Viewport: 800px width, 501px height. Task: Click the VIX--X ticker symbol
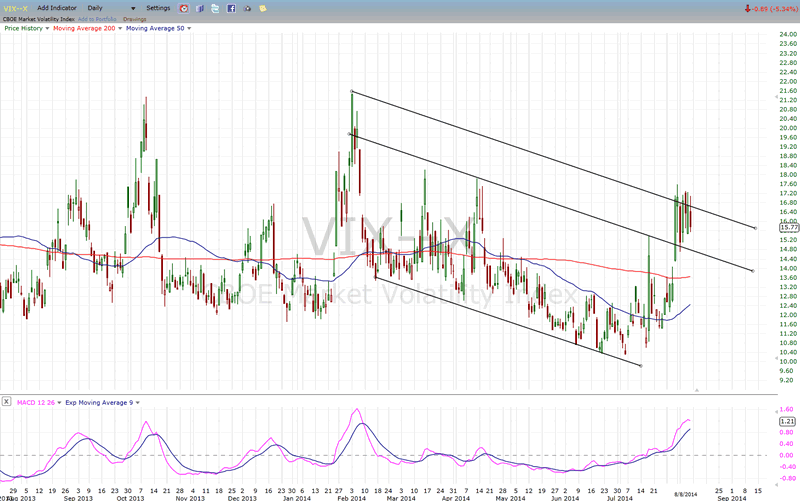click(14, 7)
